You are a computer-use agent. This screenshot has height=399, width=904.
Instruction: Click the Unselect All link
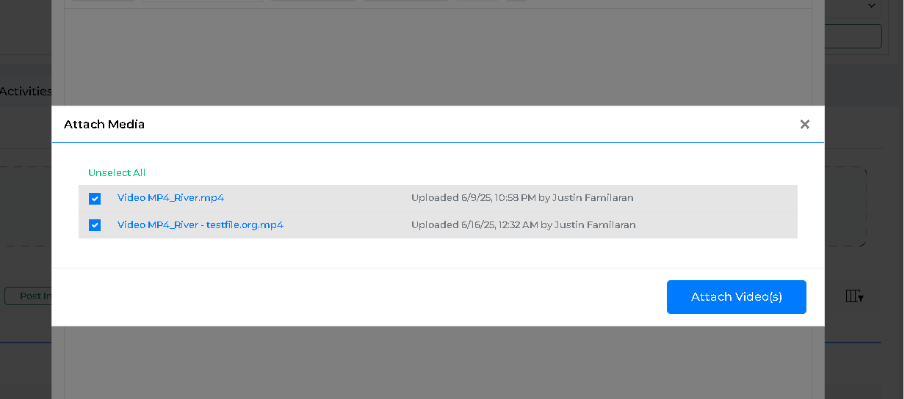click(117, 172)
